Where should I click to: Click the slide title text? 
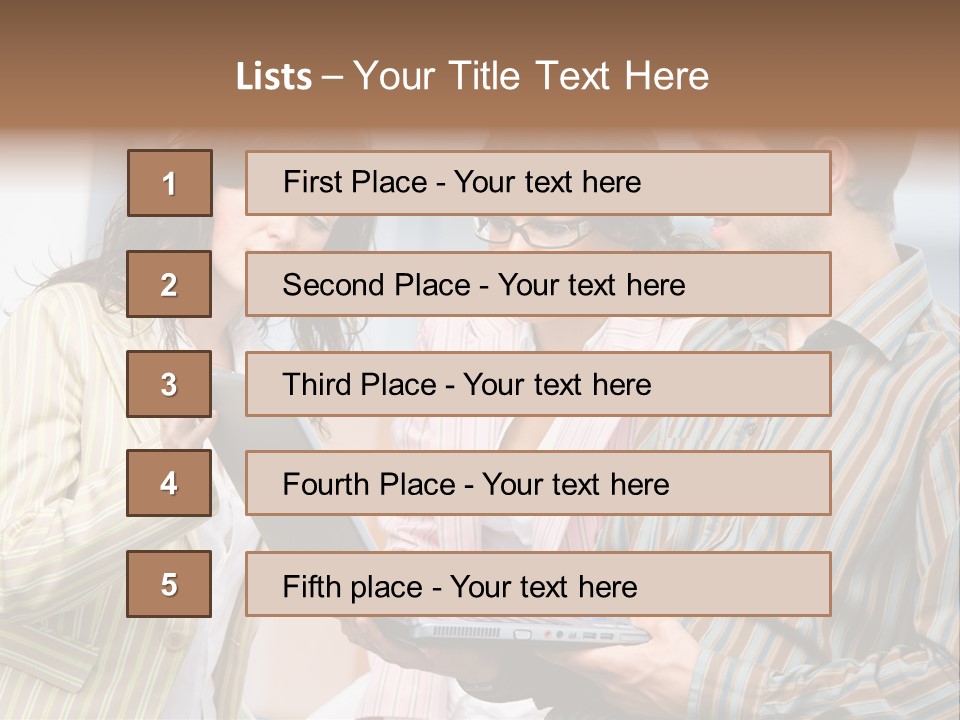click(x=473, y=76)
